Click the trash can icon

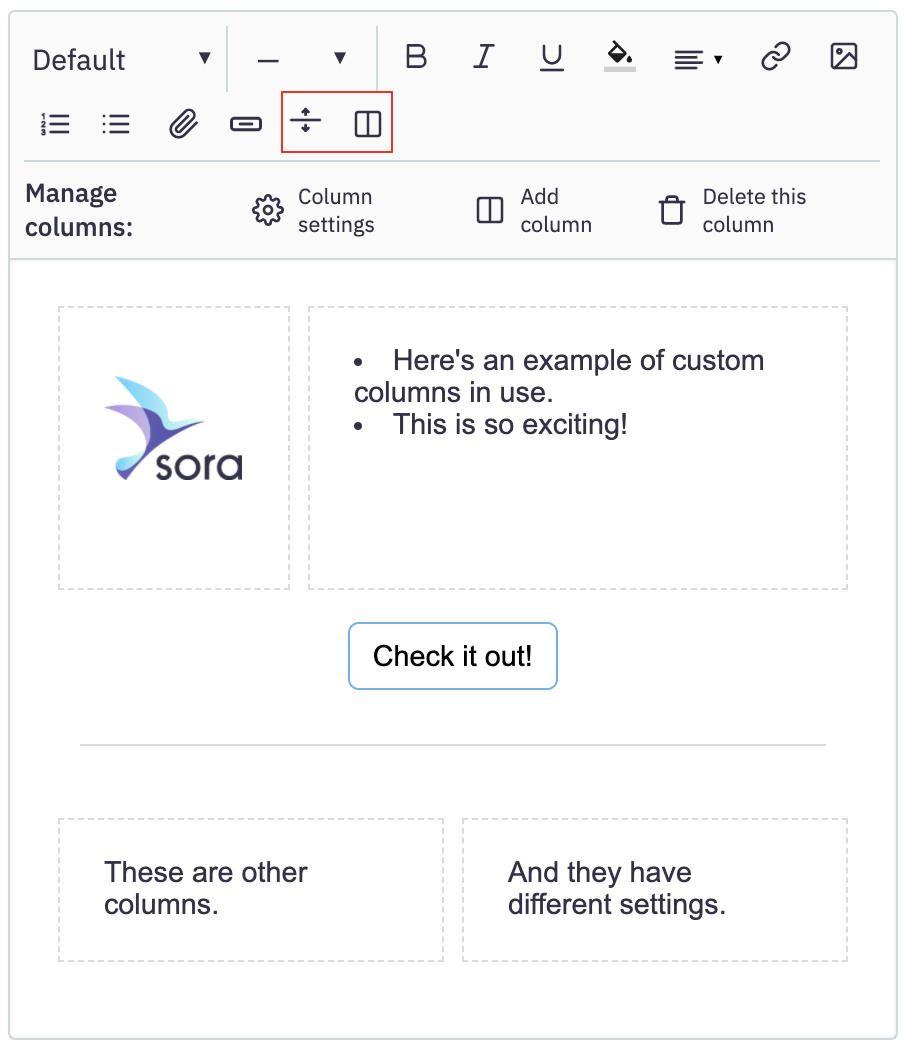[x=672, y=210]
